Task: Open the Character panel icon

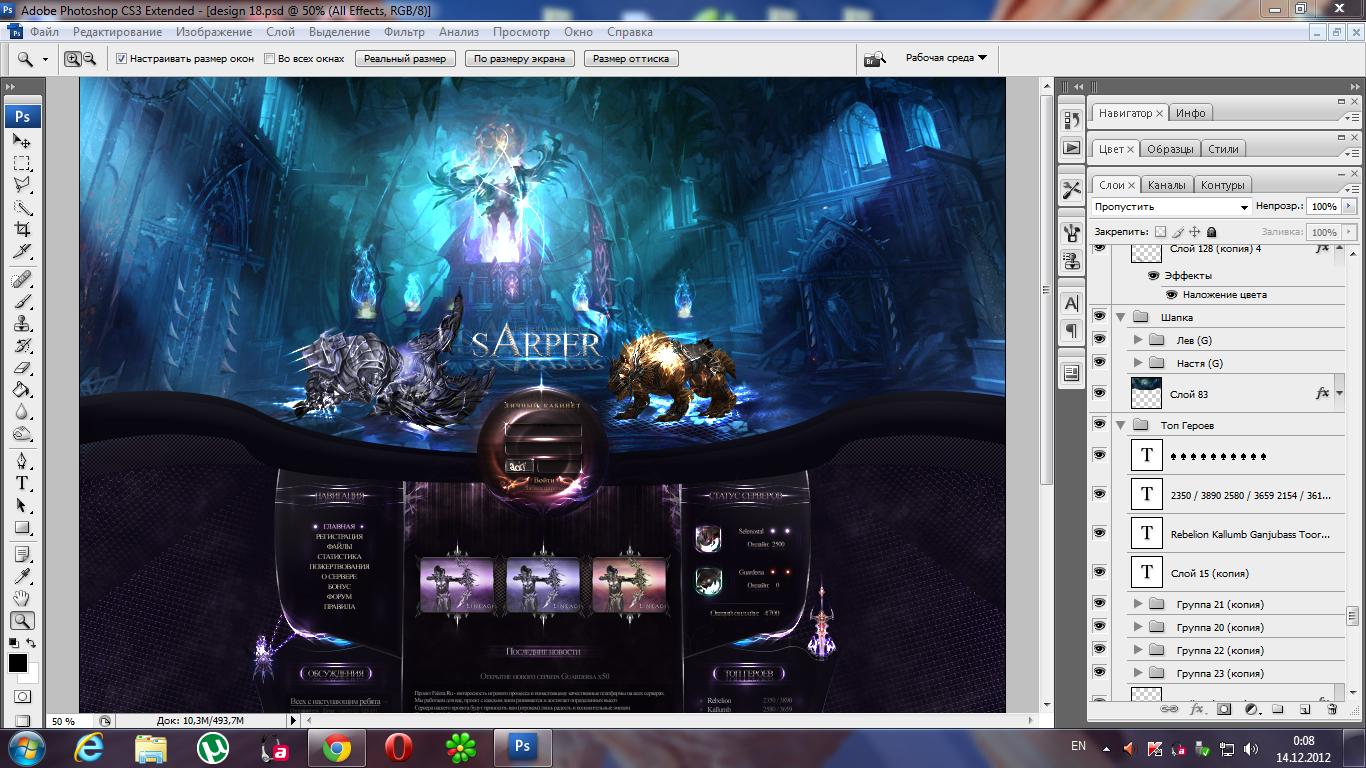Action: tap(1071, 303)
